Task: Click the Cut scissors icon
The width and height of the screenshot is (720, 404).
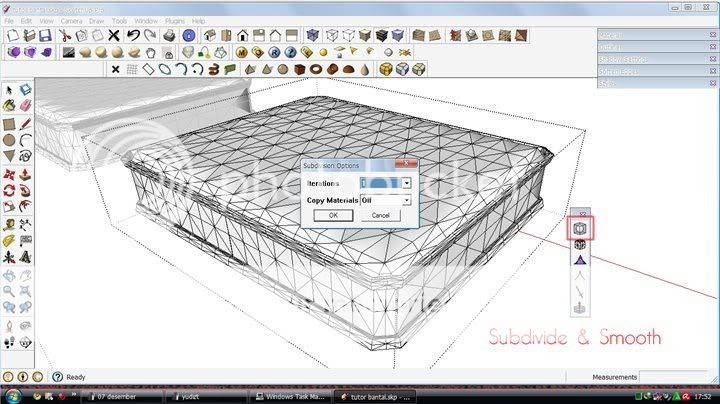Action: click(x=65, y=35)
